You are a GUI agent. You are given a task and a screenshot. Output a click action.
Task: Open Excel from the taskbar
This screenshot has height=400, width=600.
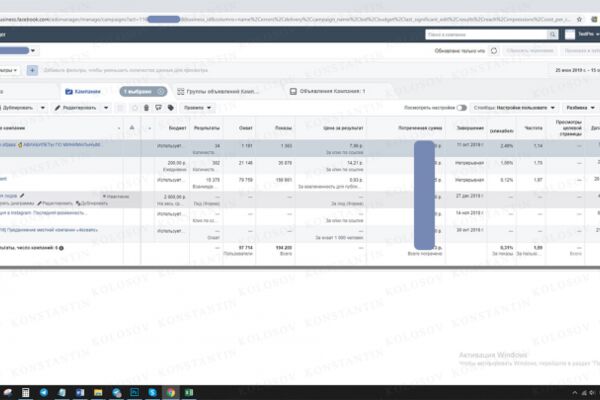[x=189, y=392]
